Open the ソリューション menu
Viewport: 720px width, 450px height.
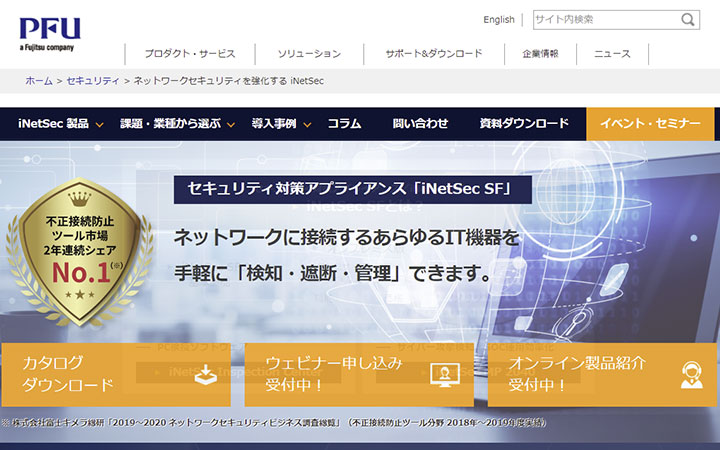pos(309,54)
